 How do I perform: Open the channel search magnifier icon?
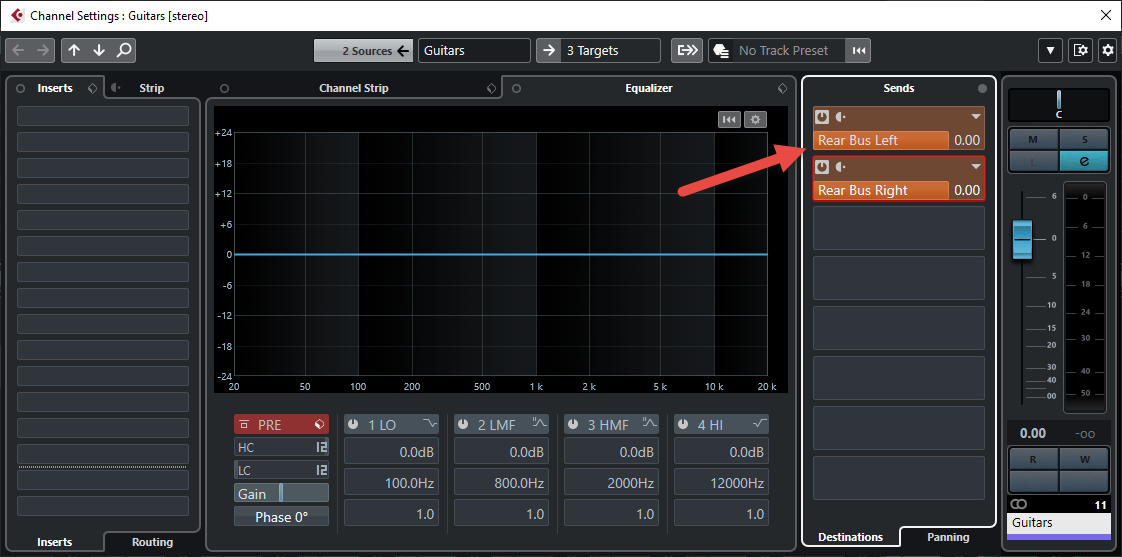pyautogui.click(x=124, y=51)
